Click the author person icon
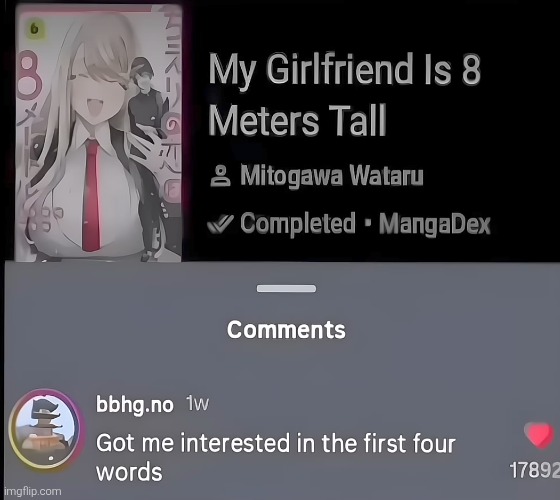This screenshot has width=560, height=500. [220, 176]
